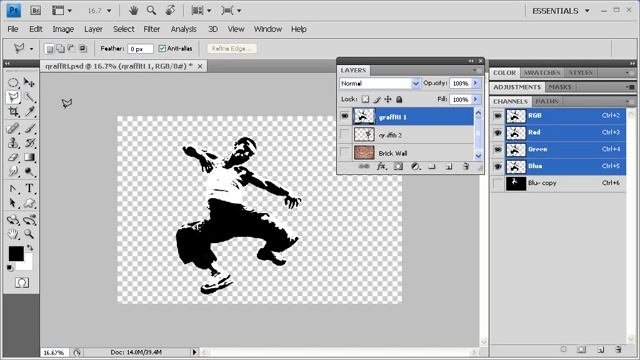Toggle visibility of Blue channel
This screenshot has width=640, height=360.
498,167
